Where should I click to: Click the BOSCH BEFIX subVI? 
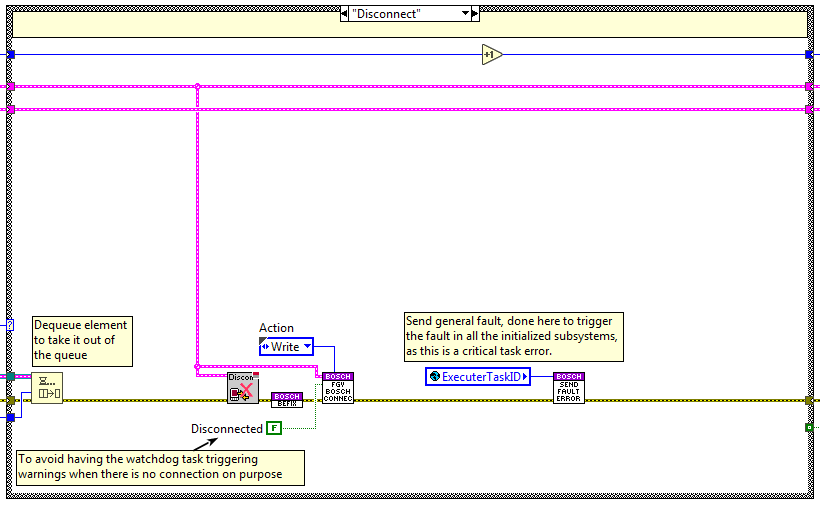pos(287,400)
